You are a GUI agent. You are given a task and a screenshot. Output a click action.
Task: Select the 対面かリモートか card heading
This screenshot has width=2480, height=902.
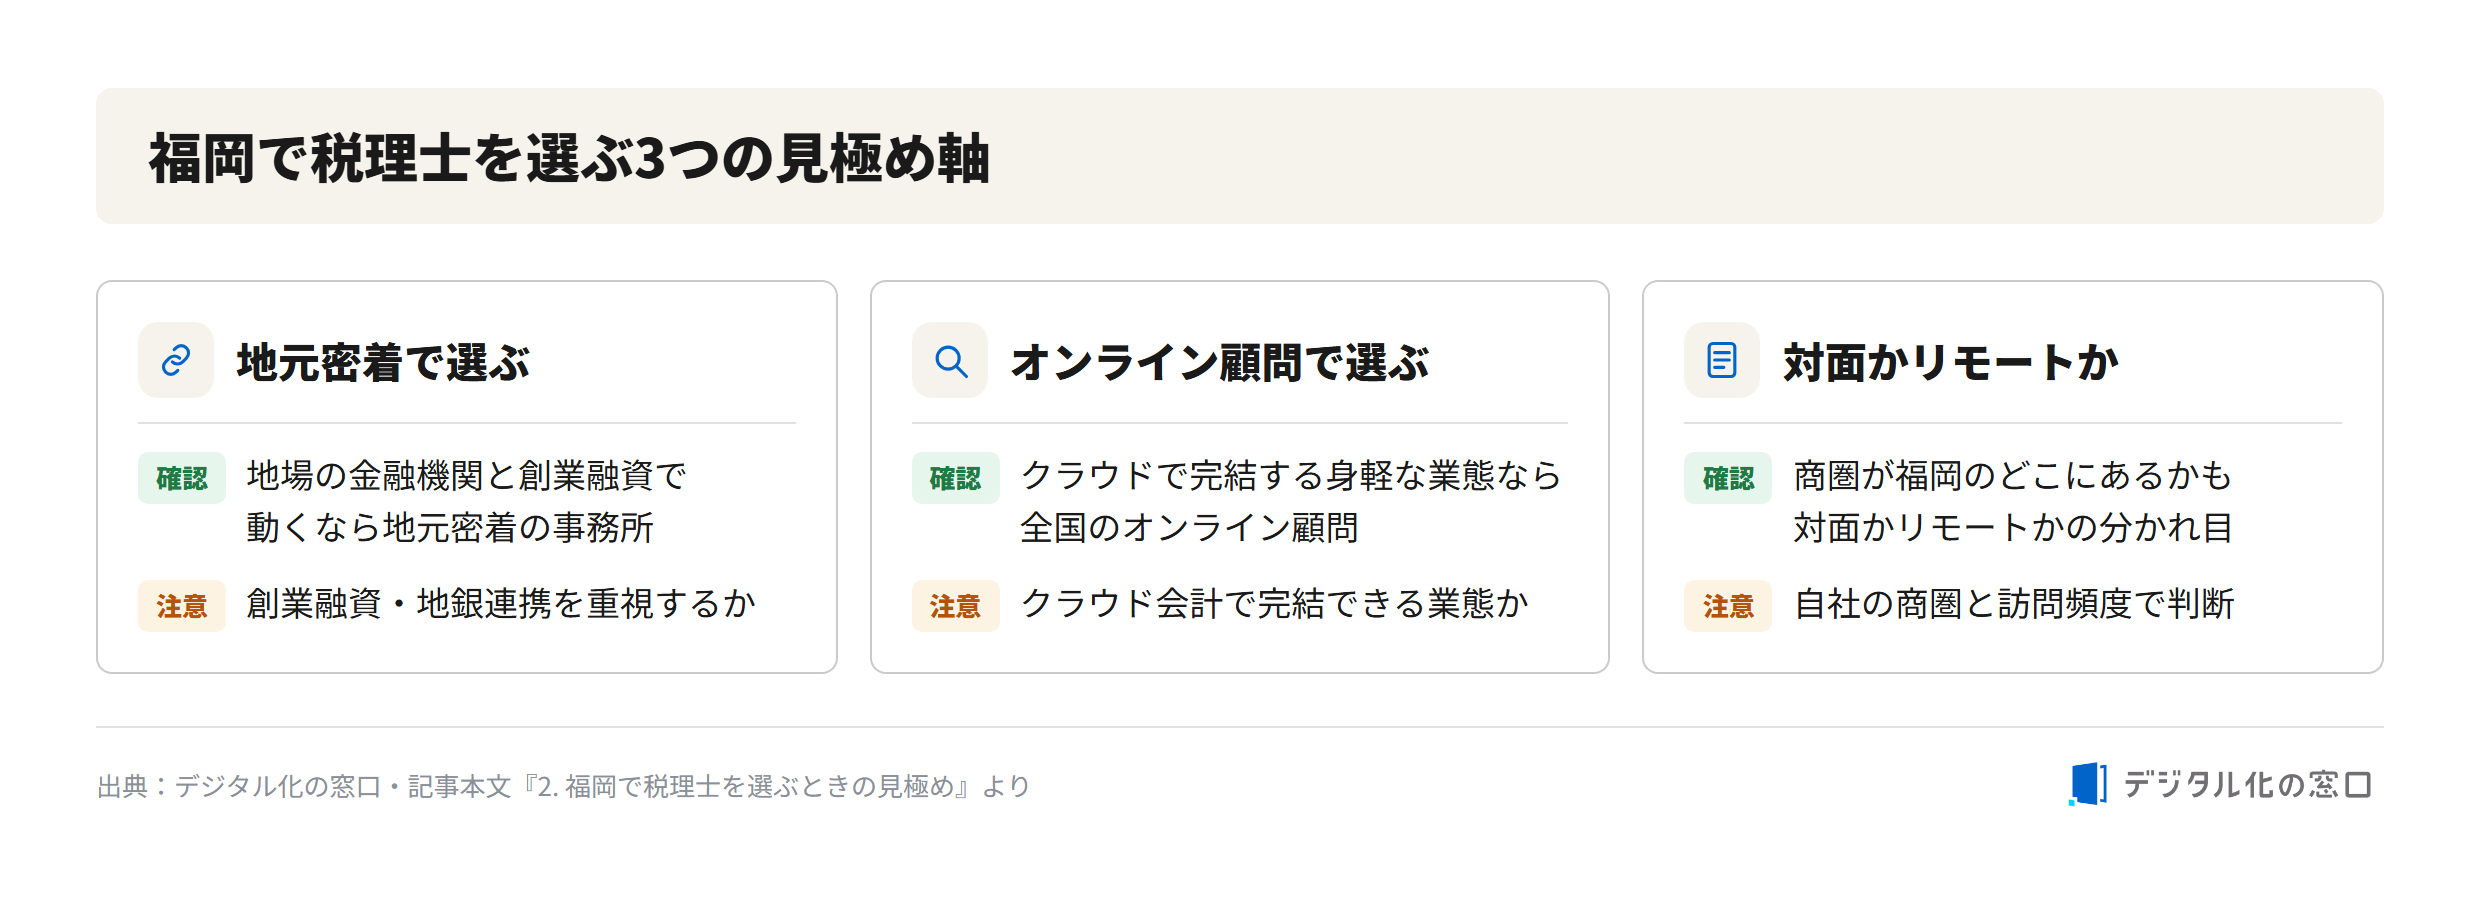click(1950, 362)
